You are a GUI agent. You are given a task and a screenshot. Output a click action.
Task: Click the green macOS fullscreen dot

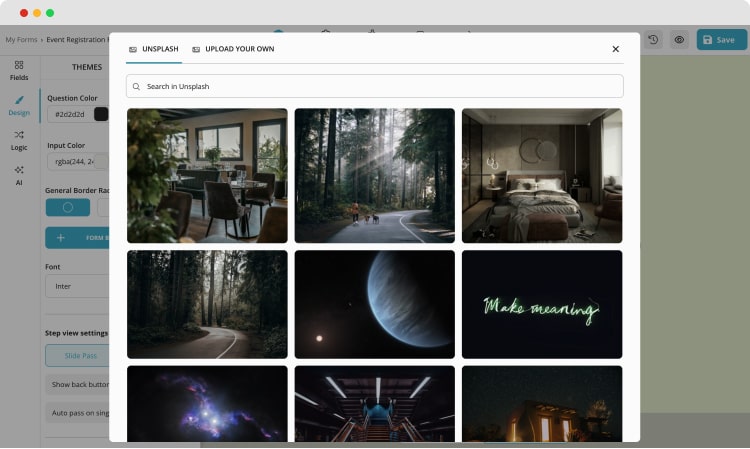50,13
